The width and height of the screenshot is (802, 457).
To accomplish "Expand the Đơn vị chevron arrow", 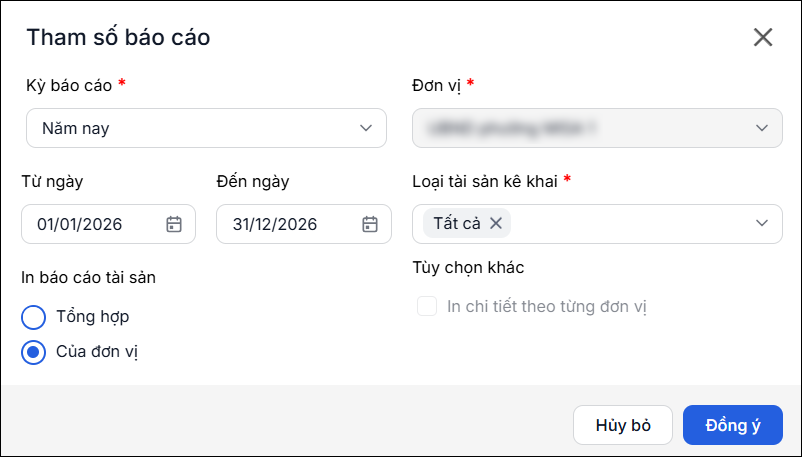I will (762, 128).
